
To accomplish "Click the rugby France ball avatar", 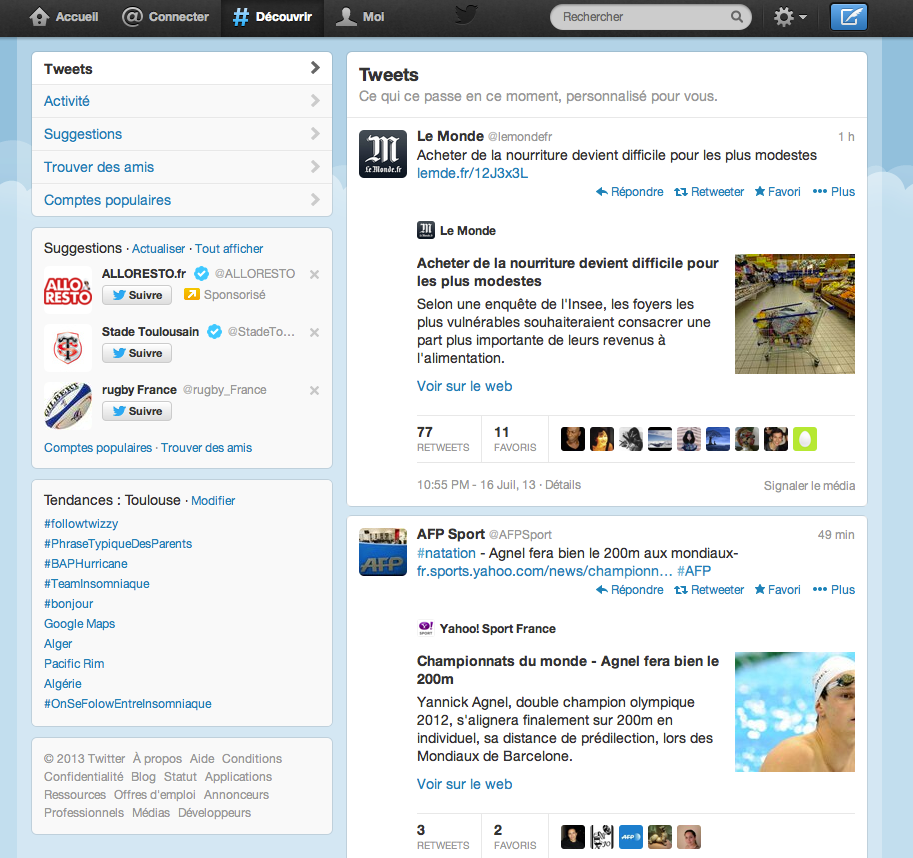I will pos(68,406).
